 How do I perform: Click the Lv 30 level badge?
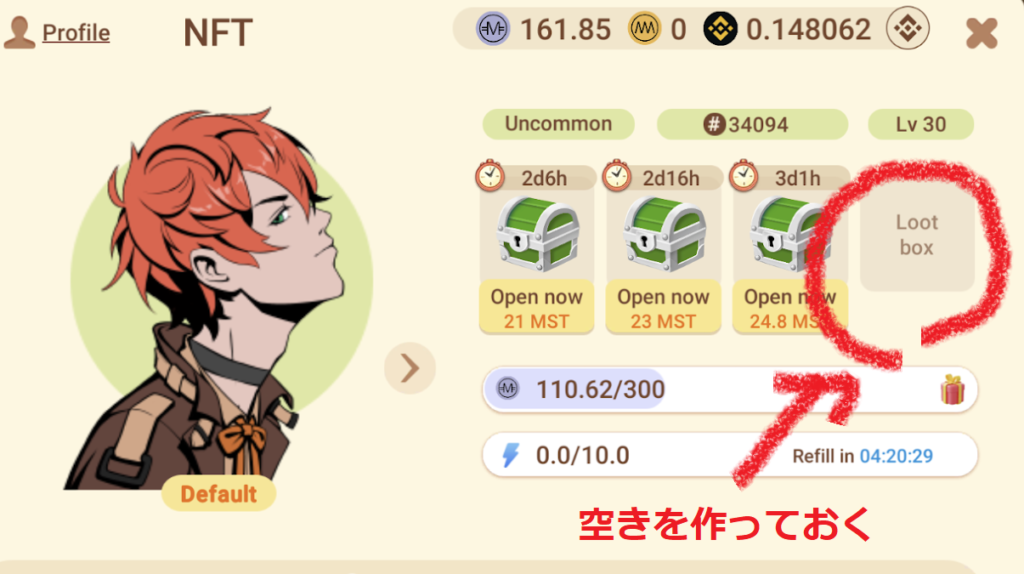pos(921,124)
